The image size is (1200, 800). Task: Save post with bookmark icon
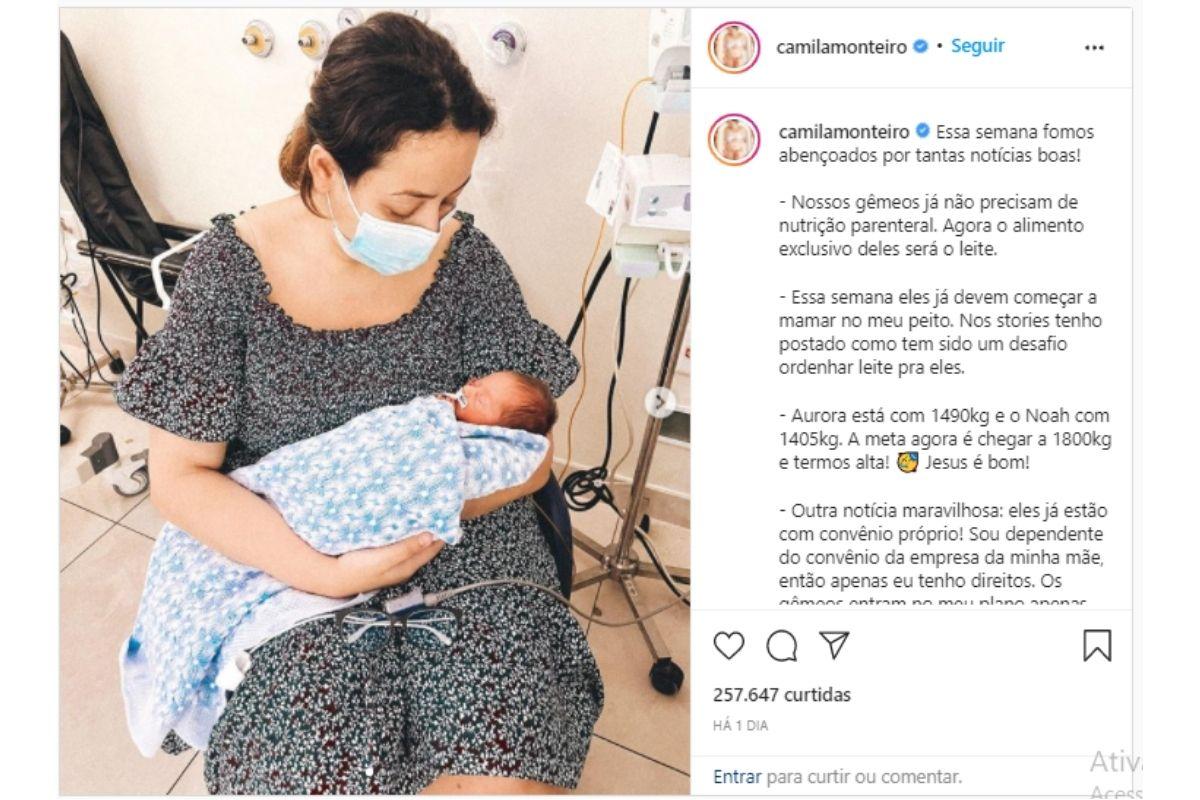[x=1097, y=646]
